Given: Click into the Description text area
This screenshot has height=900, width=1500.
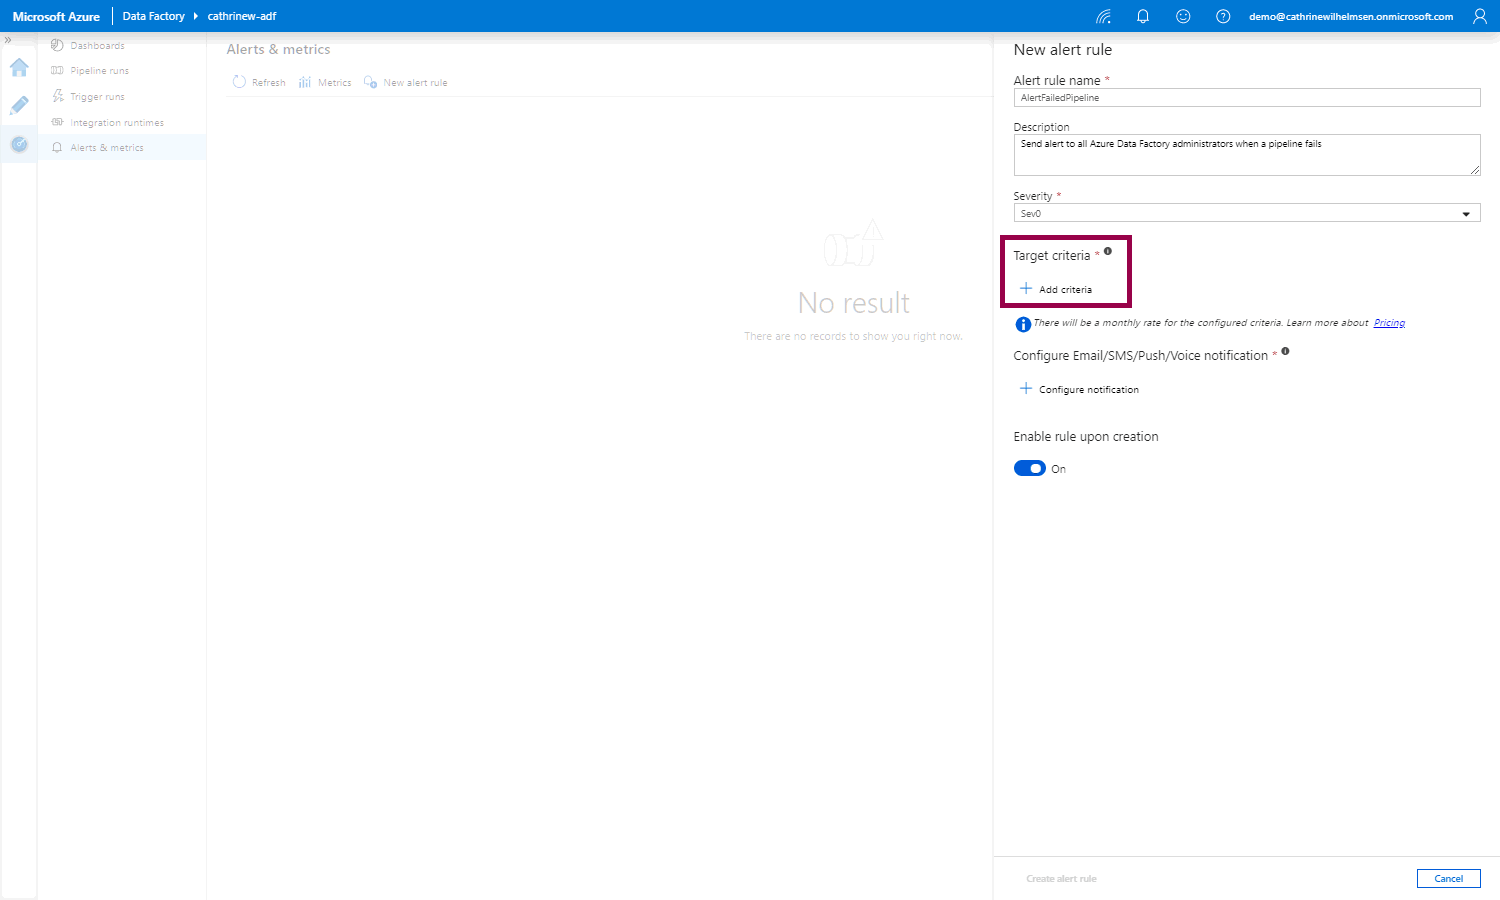Looking at the screenshot, I should (x=1246, y=155).
